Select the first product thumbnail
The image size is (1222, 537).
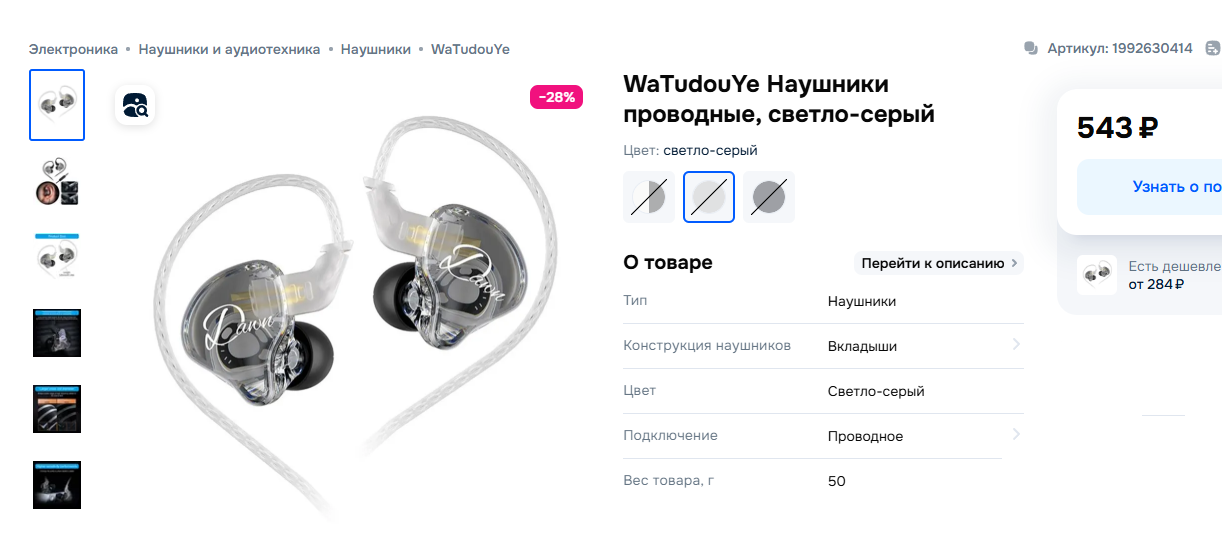pyautogui.click(x=57, y=105)
